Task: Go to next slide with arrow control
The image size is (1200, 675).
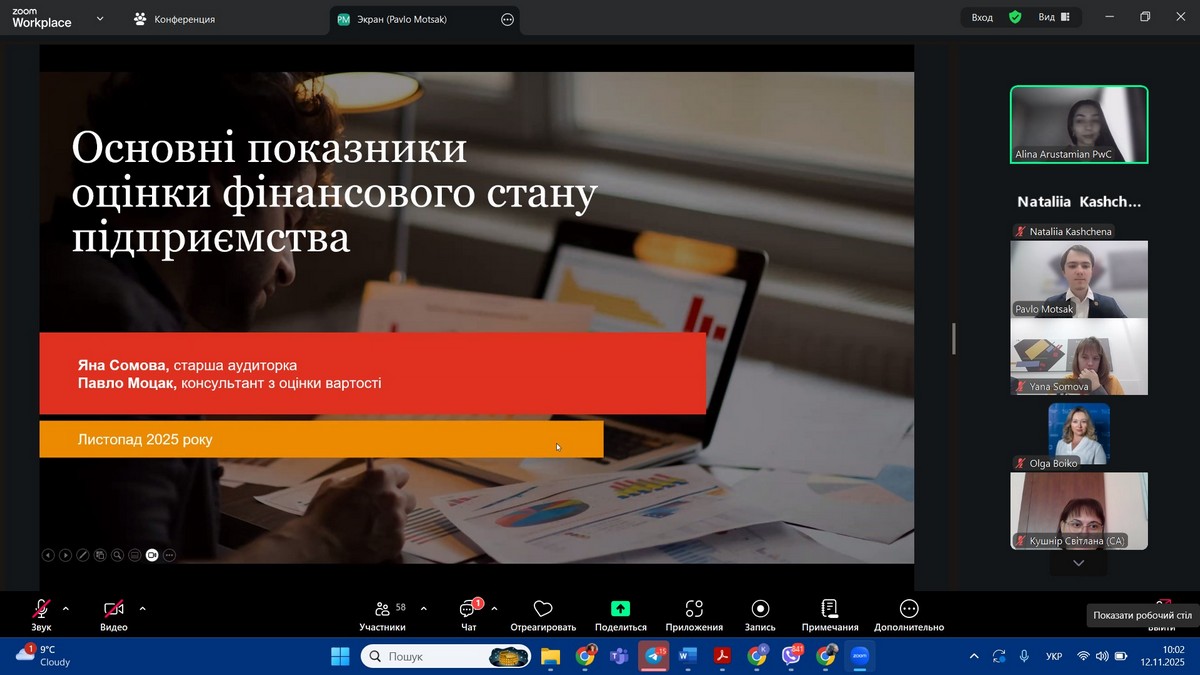Action: tap(65, 555)
